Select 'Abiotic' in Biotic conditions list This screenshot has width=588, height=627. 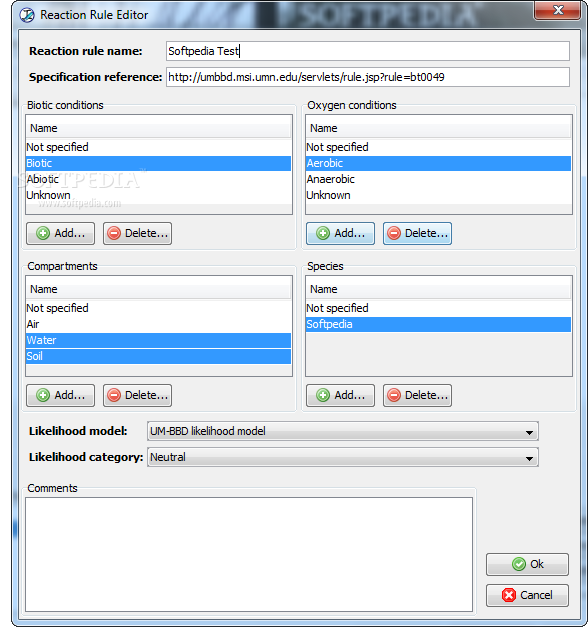158,179
